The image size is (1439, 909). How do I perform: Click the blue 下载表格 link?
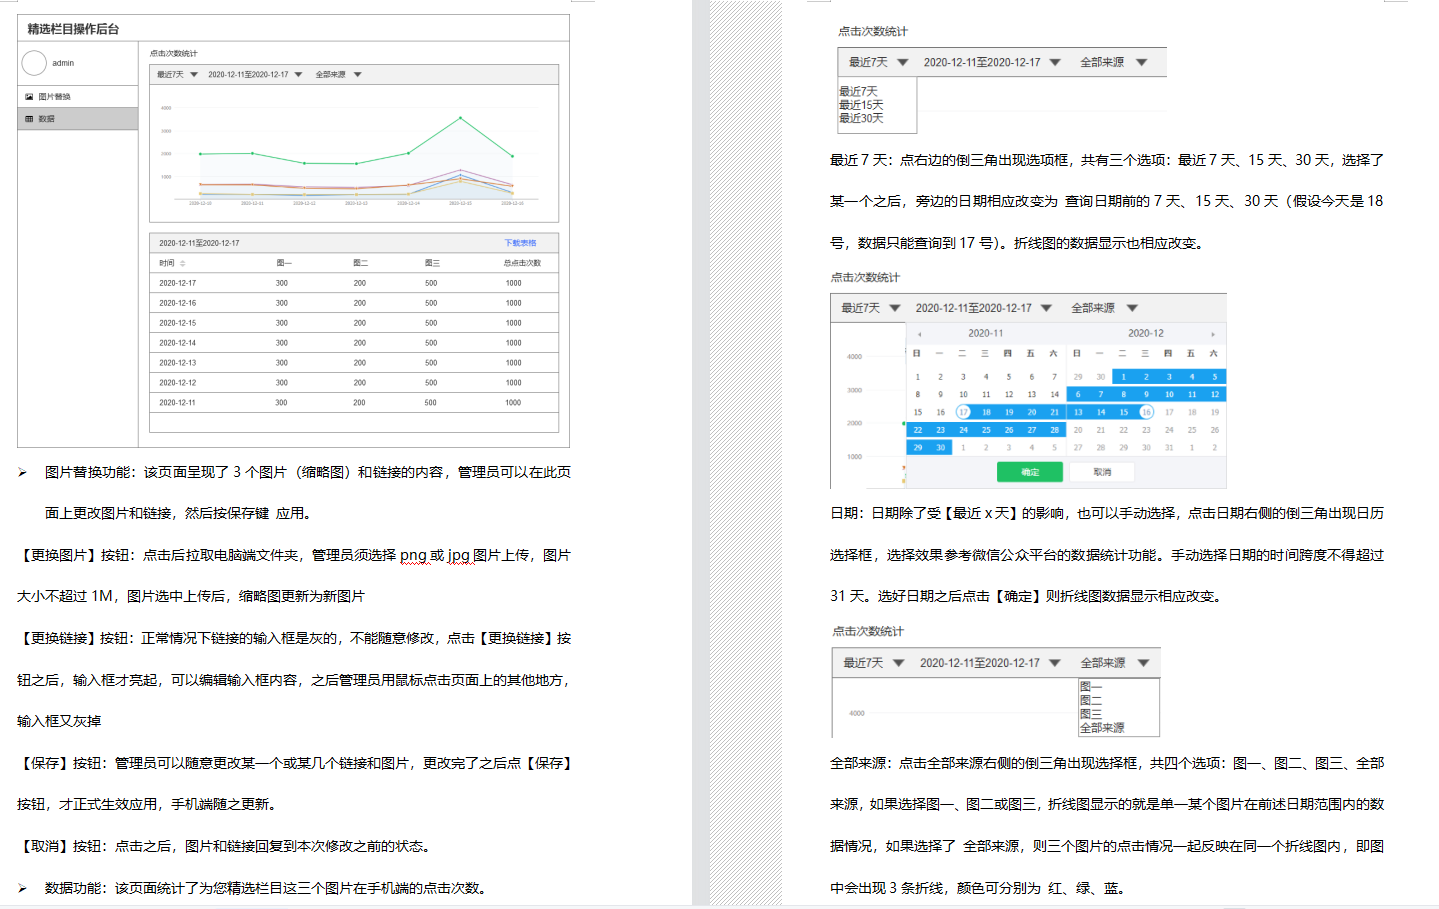click(x=520, y=243)
